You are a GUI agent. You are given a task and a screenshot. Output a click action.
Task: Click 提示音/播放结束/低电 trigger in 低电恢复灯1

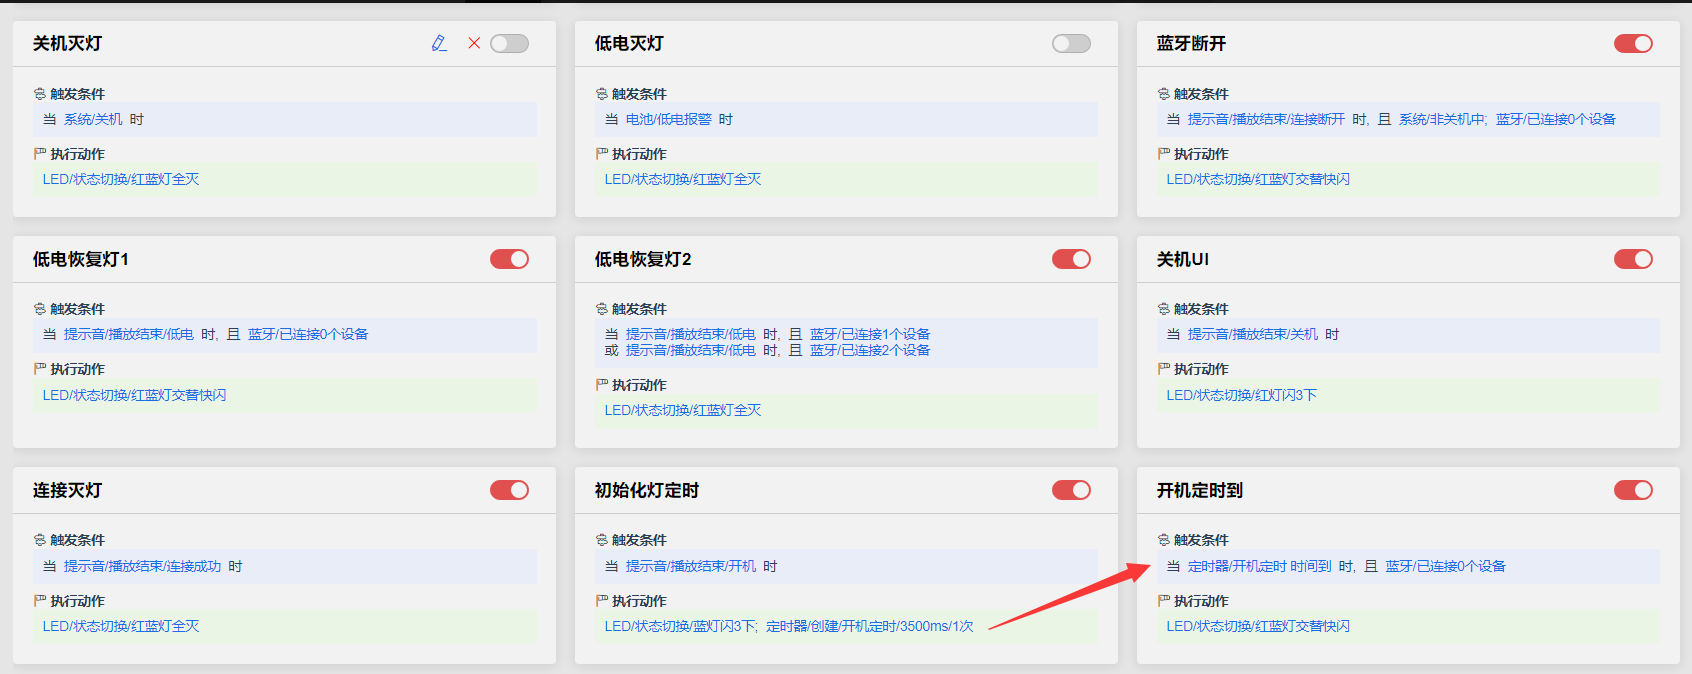129,334
